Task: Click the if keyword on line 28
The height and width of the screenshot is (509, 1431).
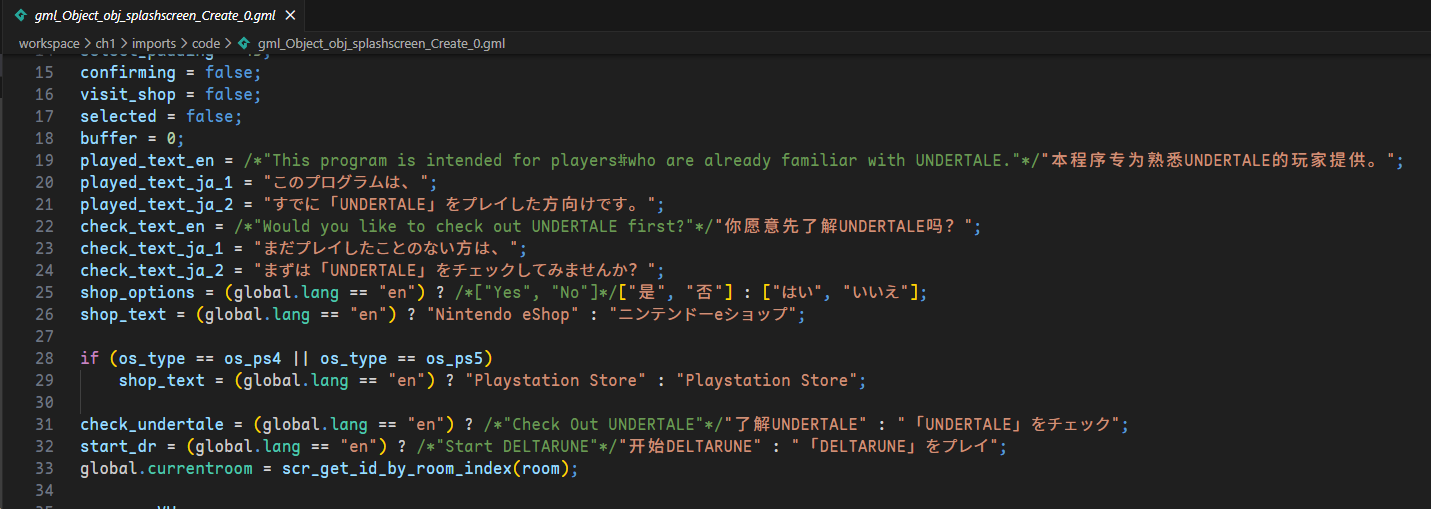Action: coord(89,358)
